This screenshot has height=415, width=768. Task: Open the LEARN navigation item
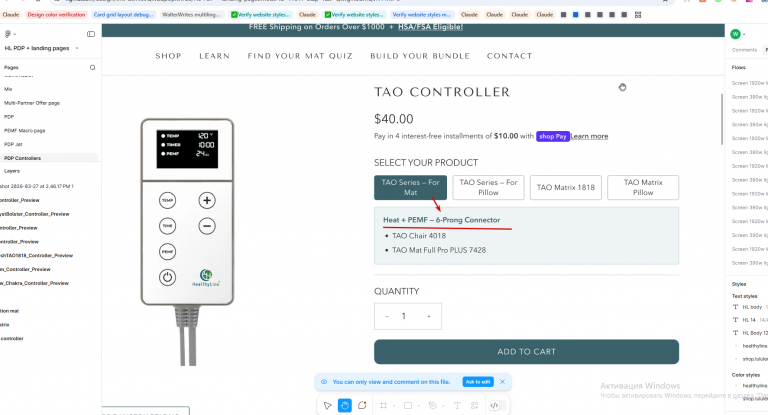click(215, 56)
